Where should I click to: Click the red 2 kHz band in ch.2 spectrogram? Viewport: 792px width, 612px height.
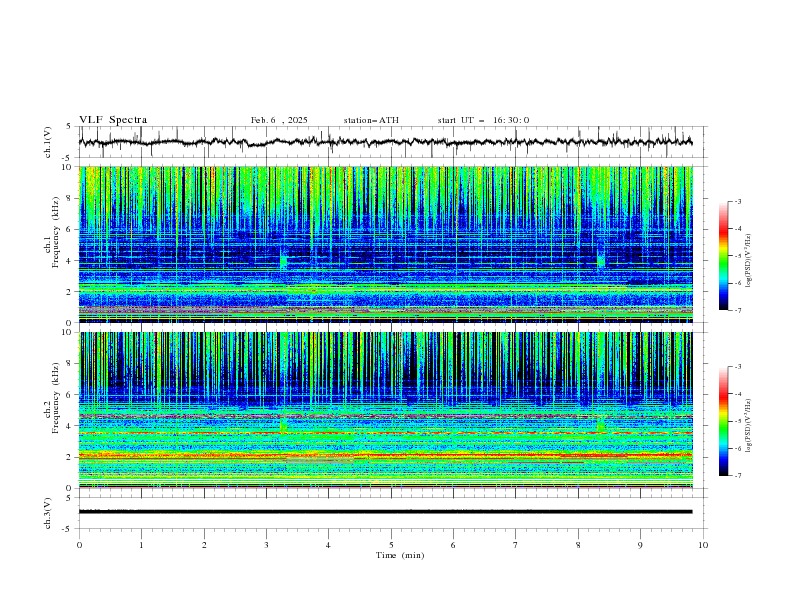[385, 455]
